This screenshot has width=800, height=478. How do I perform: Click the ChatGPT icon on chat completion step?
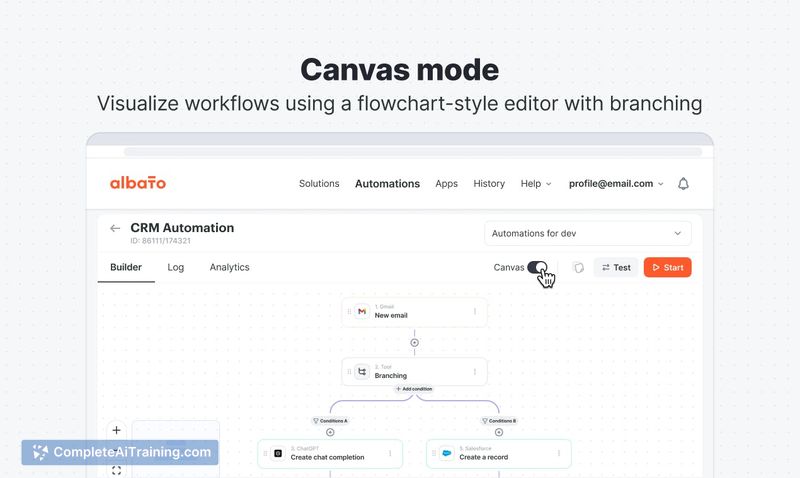click(x=278, y=453)
